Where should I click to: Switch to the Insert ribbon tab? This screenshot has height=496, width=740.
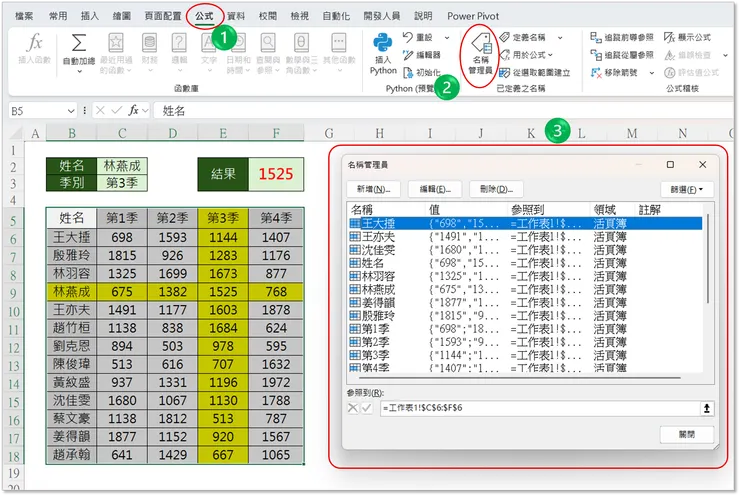click(x=90, y=16)
